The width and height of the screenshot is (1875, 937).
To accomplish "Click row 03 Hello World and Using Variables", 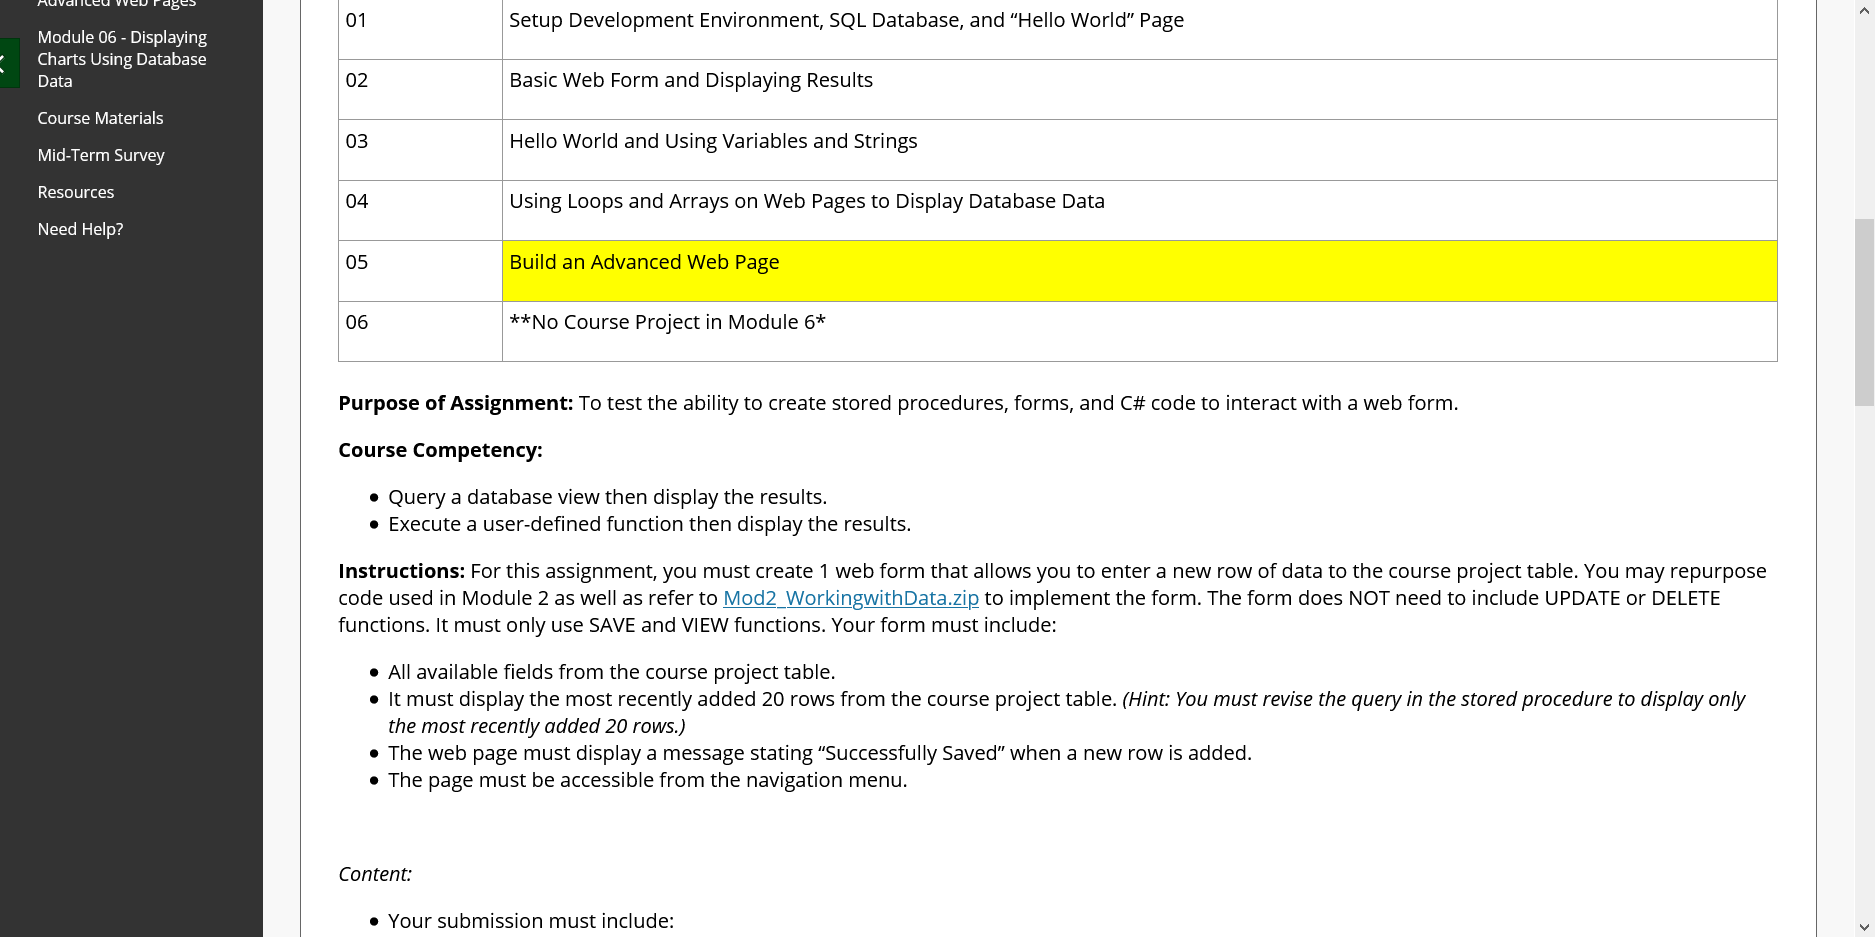I will click(x=713, y=141).
